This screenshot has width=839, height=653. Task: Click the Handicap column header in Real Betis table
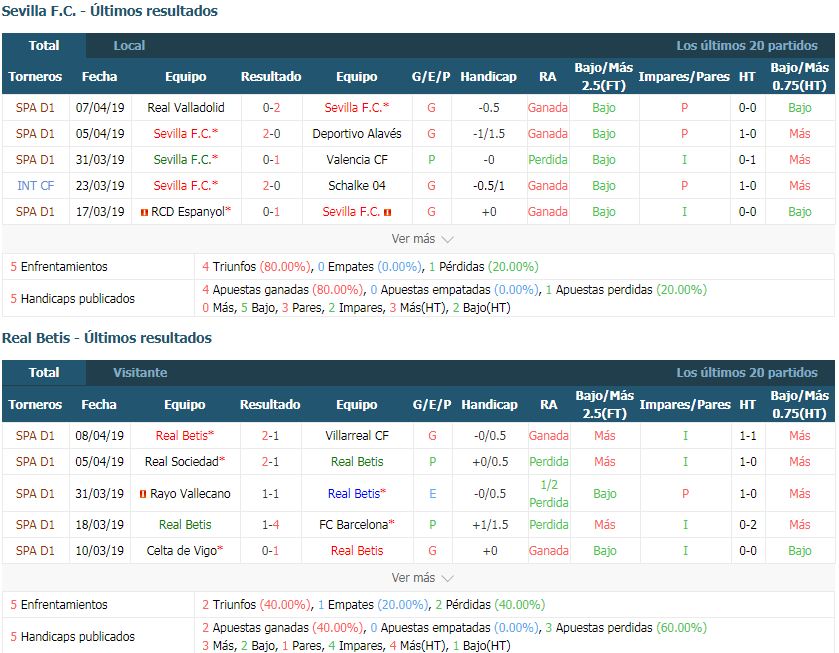(490, 405)
